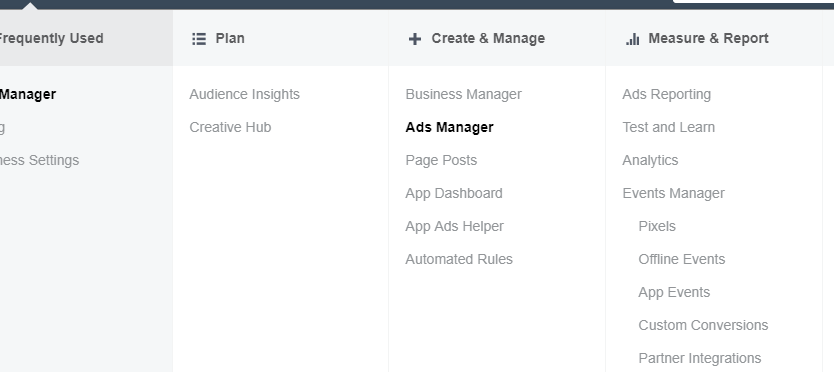Screen dimensions: 834x372
Task: Open Ads Reporting
Action: (x=666, y=94)
